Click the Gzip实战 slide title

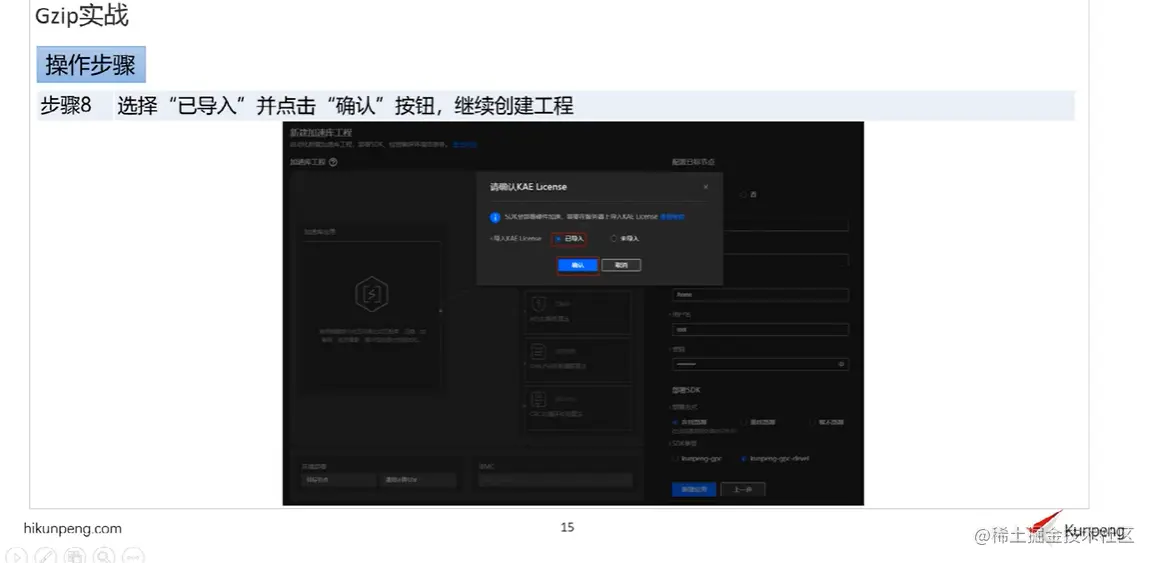(82, 15)
